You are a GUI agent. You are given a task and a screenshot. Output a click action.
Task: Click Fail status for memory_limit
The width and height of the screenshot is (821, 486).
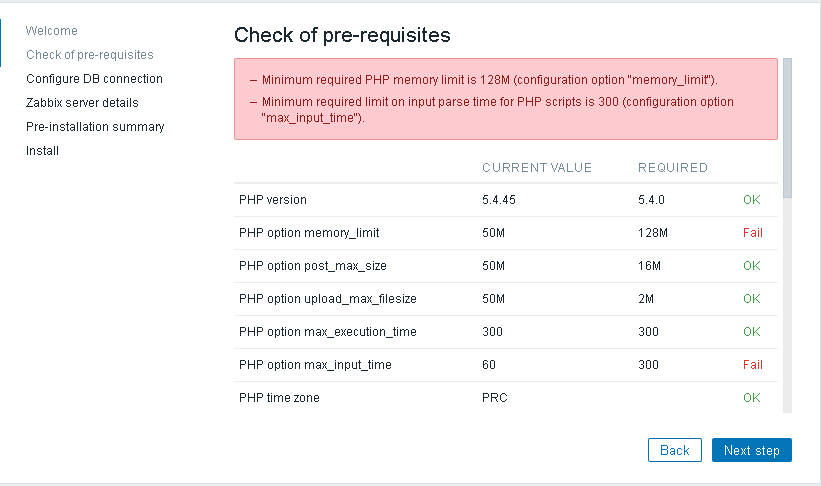click(x=752, y=233)
